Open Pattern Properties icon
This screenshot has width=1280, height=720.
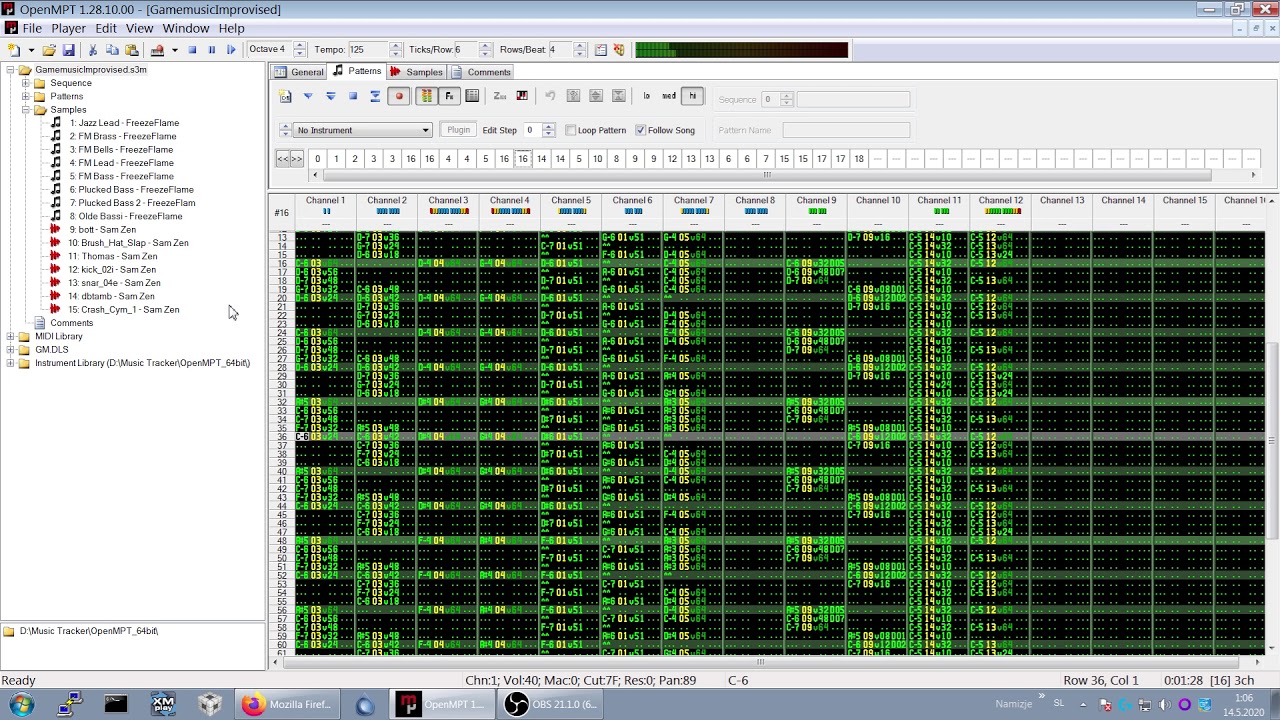click(472, 96)
